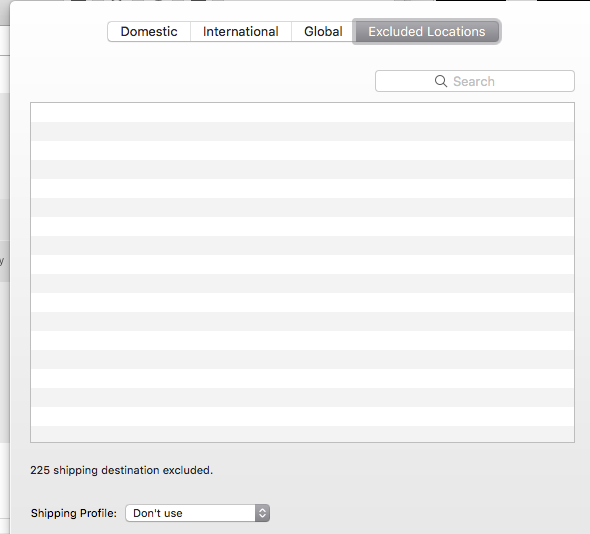The image size is (590, 534).
Task: Click the fifth row of the locations list
Action: [303, 189]
